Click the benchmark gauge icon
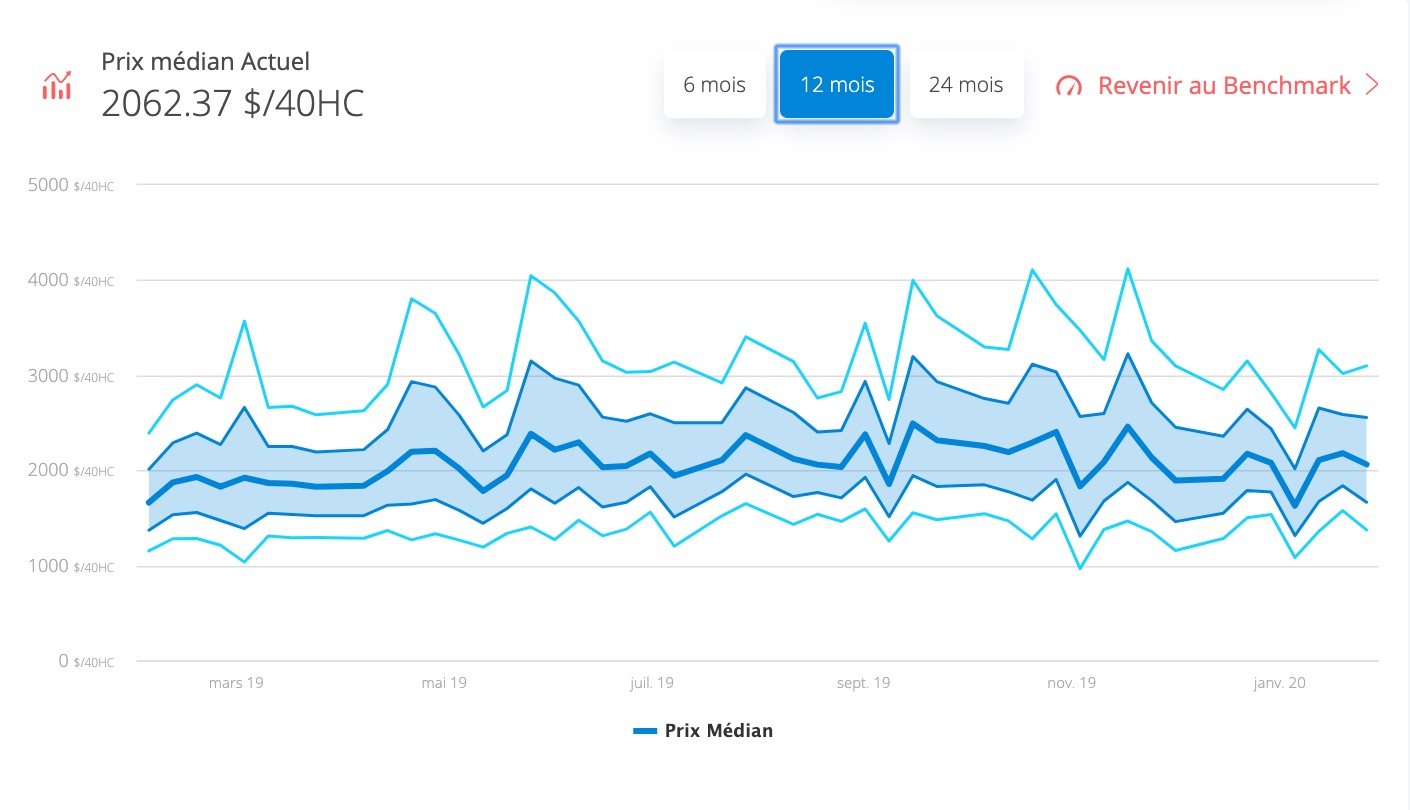1410x810 pixels. [x=1069, y=86]
